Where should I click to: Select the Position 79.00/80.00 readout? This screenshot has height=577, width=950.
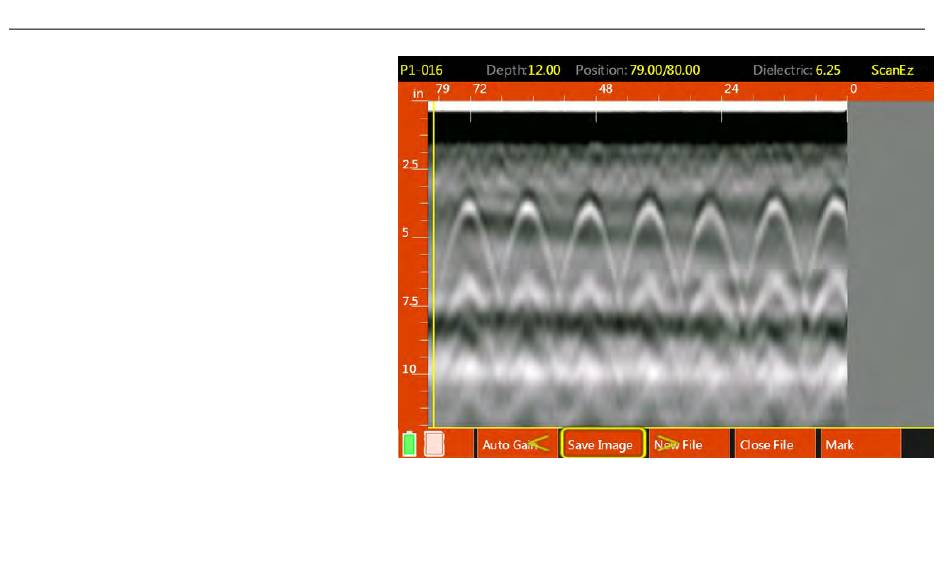664,71
